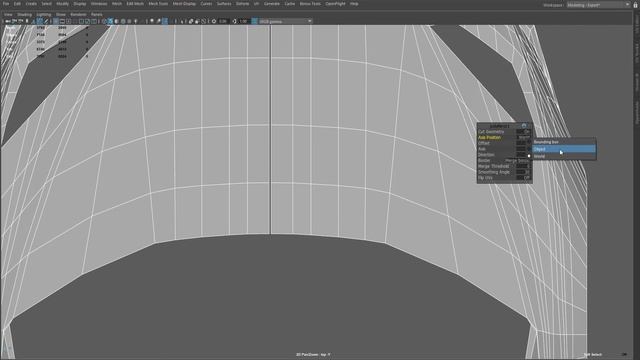Click the round icon in the in-view editor header
640x360 pixels.
coord(524,126)
